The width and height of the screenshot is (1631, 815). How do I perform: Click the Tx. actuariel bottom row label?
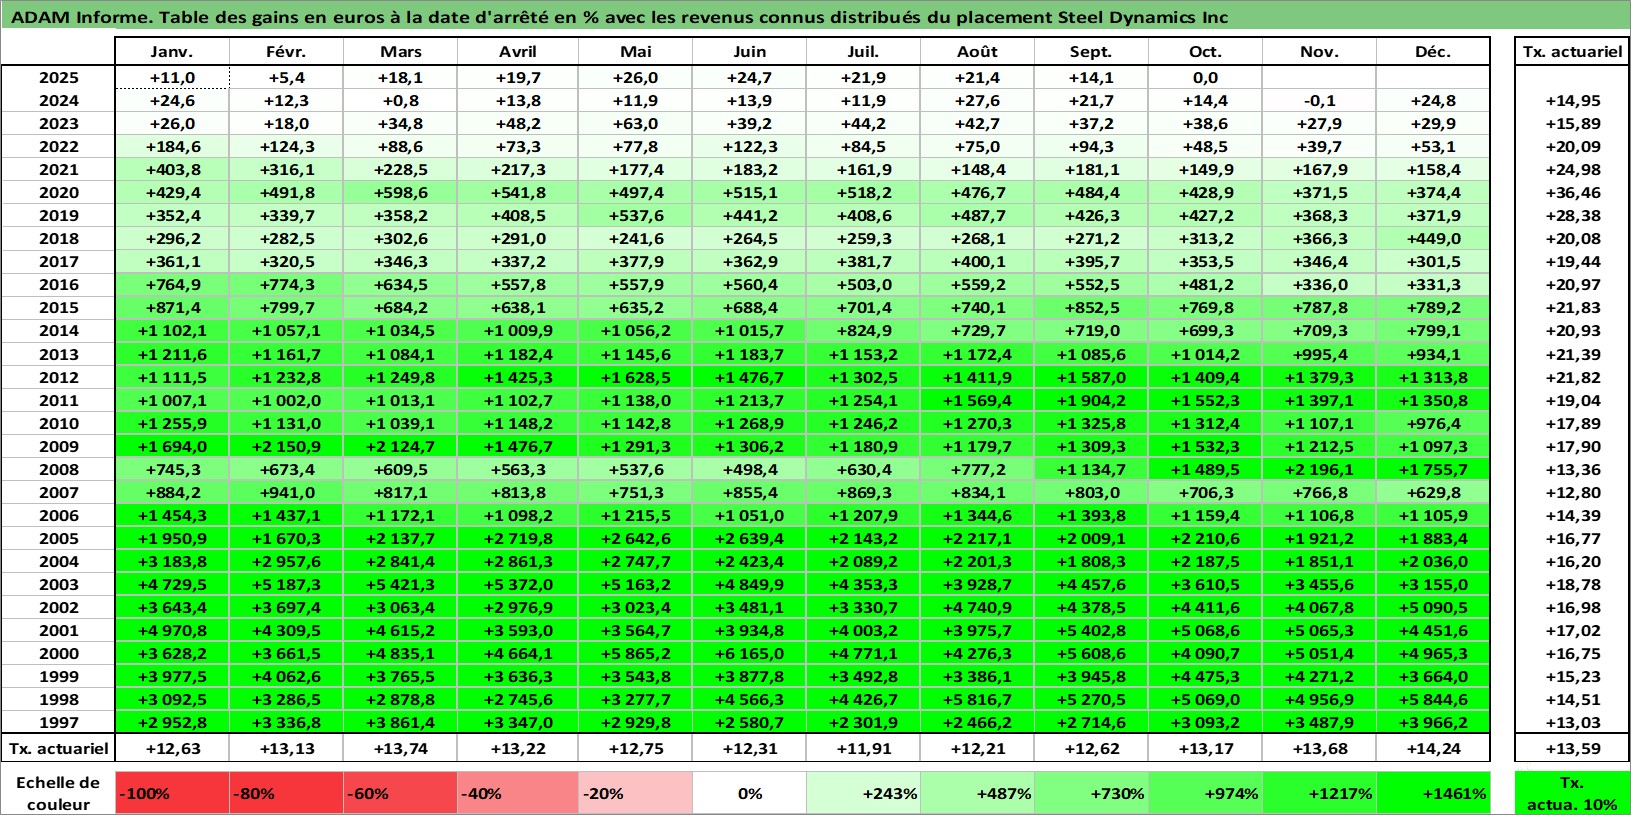tap(59, 748)
